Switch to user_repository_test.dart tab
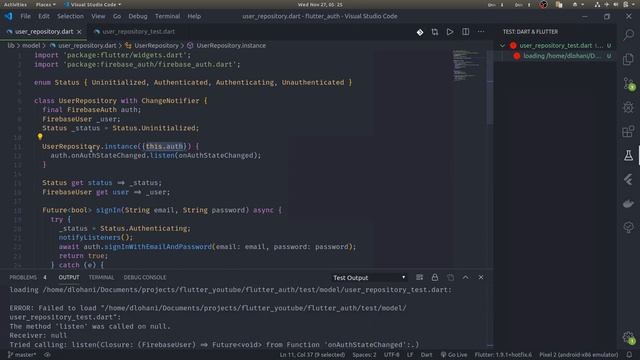The height and width of the screenshot is (360, 640). click(138, 32)
